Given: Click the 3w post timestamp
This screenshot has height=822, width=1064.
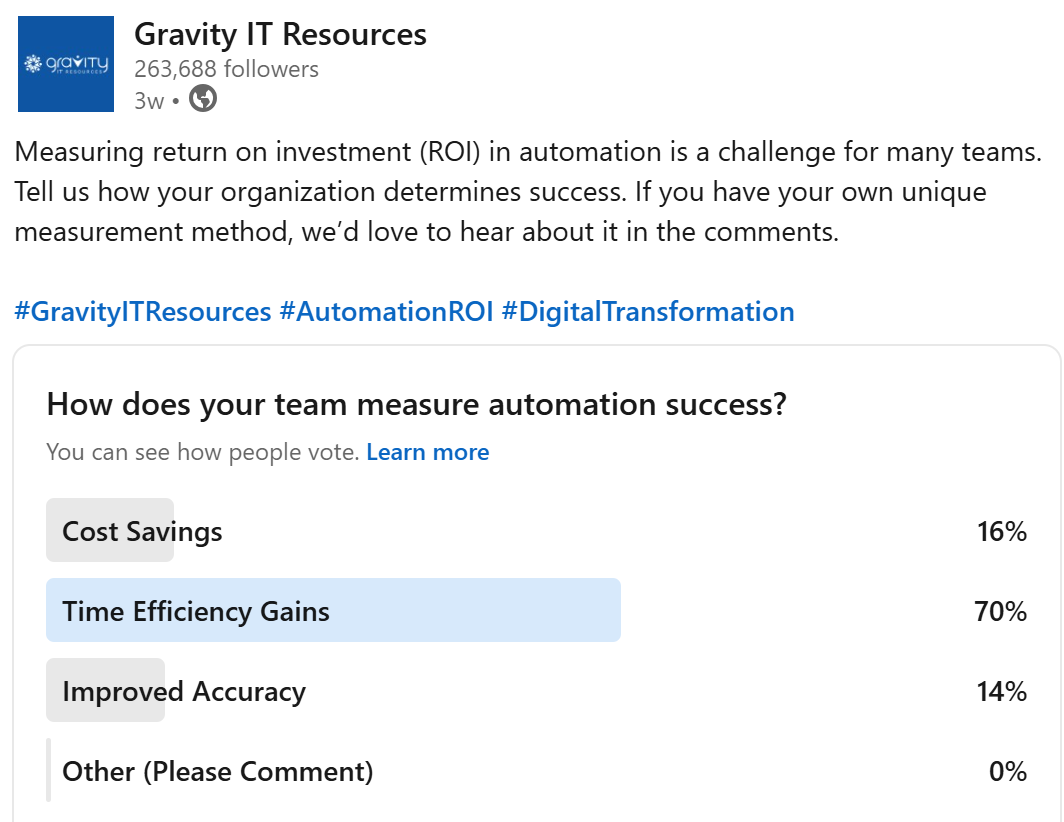Looking at the screenshot, I should point(148,100).
